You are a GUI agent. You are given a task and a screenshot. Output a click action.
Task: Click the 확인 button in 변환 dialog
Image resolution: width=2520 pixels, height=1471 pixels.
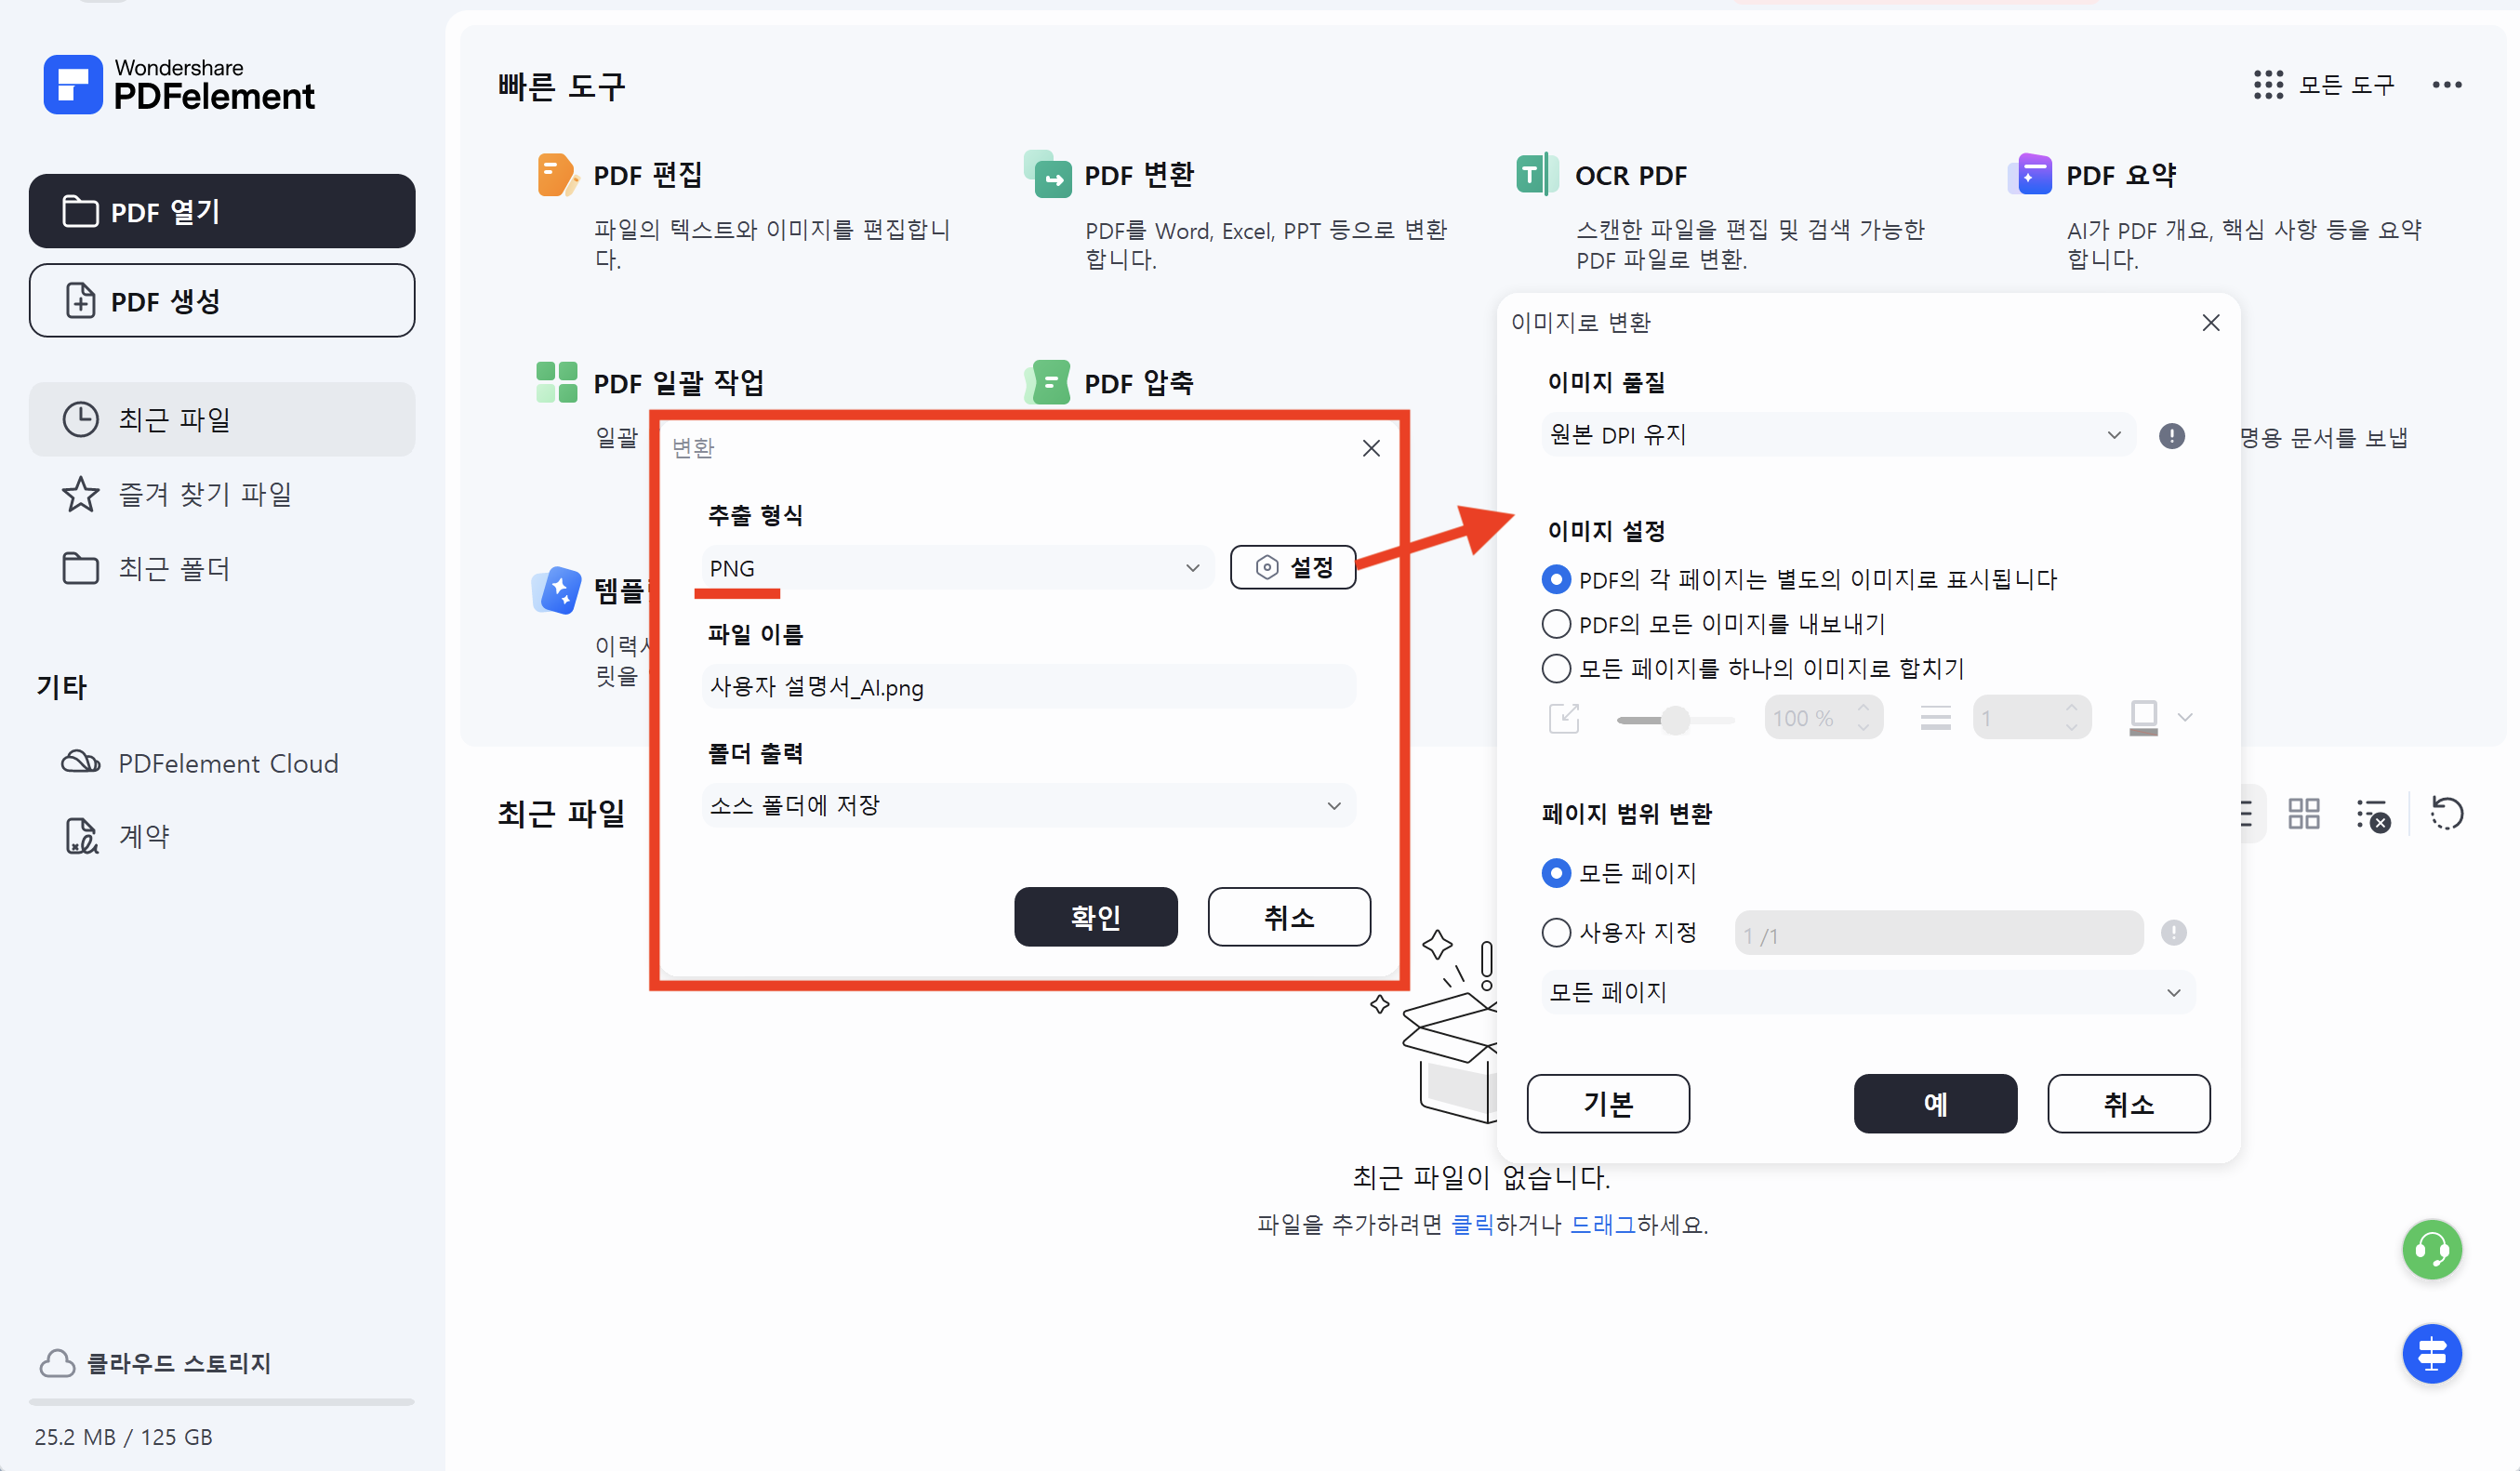tap(1096, 917)
